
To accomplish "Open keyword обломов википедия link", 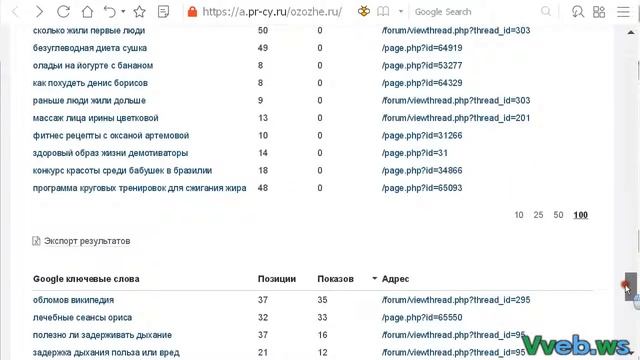I will (x=73, y=300).
